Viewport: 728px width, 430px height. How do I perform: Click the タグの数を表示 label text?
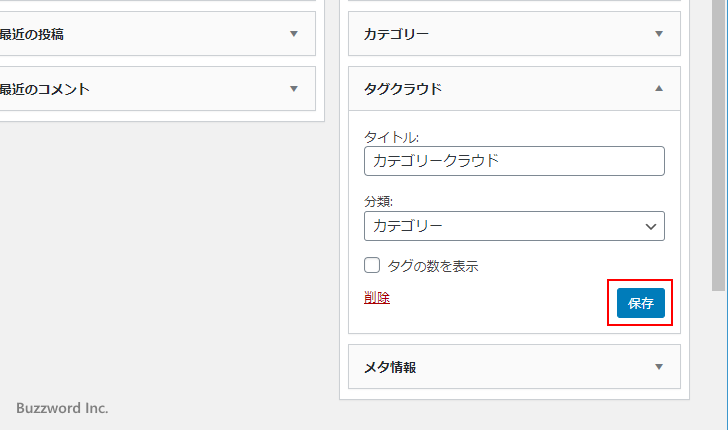432,266
